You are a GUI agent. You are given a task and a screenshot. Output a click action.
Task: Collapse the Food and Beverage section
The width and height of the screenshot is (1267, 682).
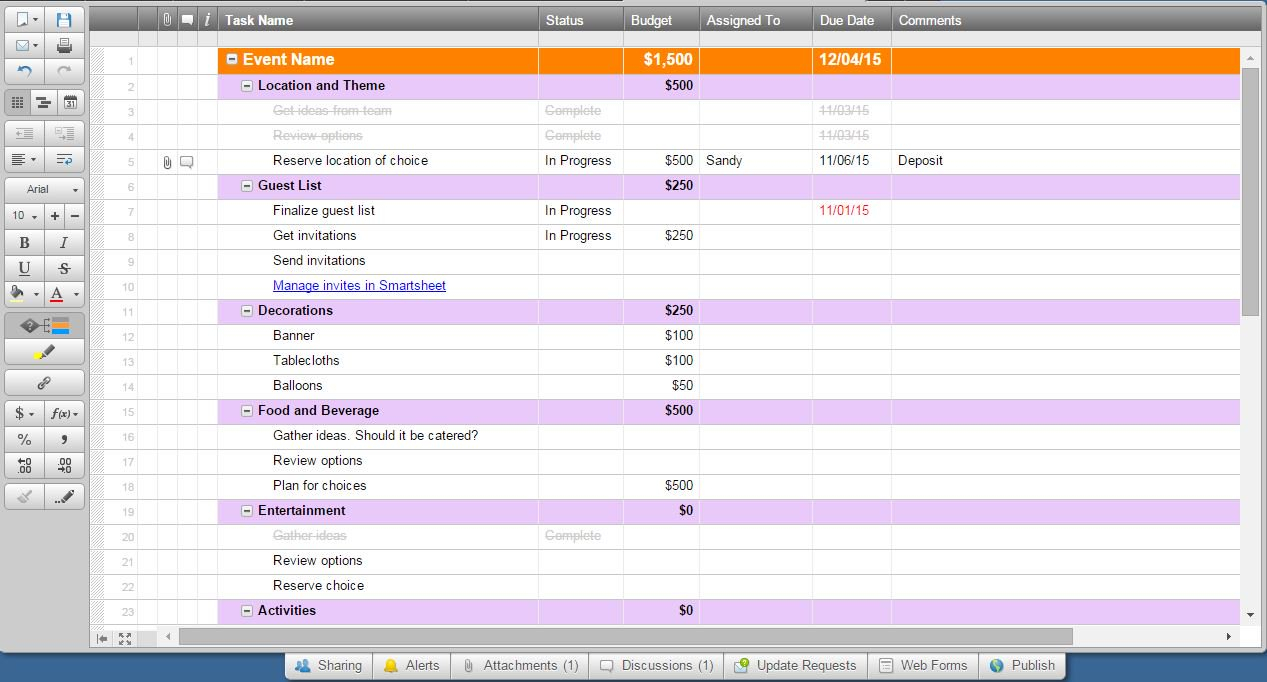(x=247, y=411)
